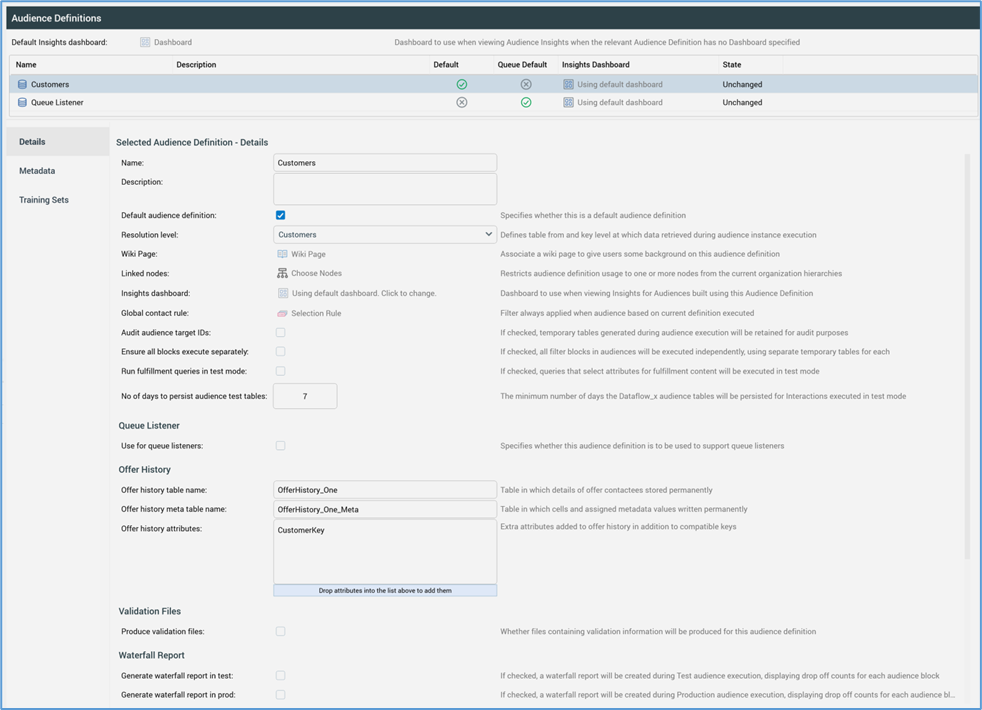The height and width of the screenshot is (710, 982).
Task: Check Generate waterfall report in test
Action: tap(280, 676)
